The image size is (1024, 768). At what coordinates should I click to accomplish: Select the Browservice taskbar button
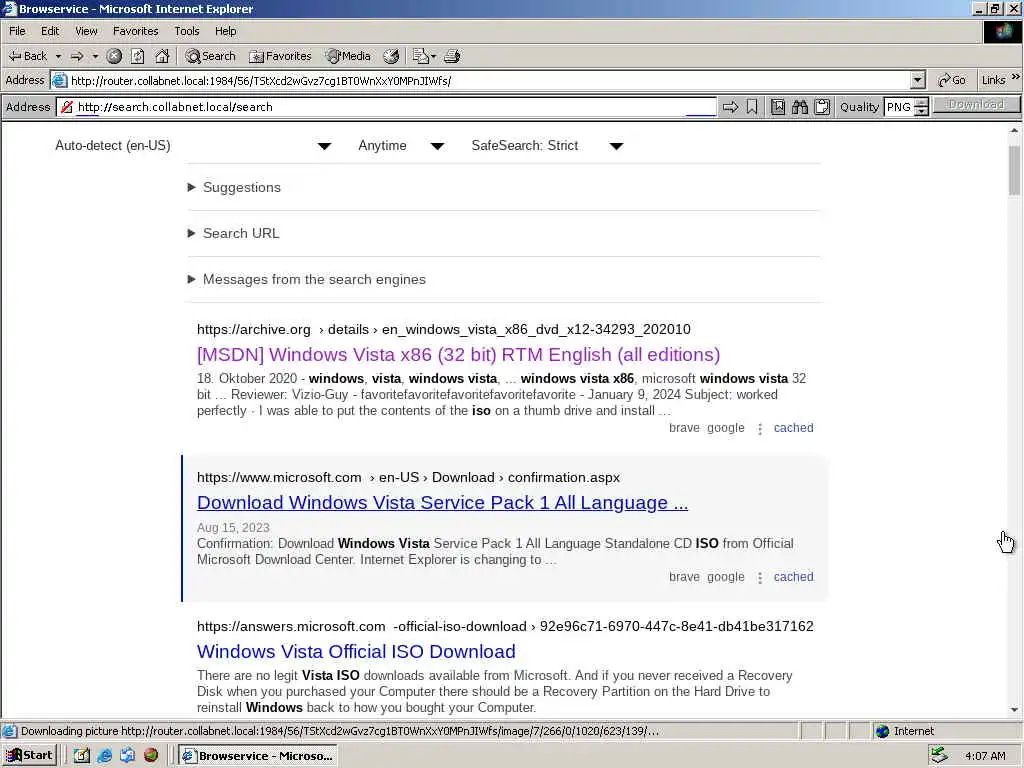tap(258, 756)
